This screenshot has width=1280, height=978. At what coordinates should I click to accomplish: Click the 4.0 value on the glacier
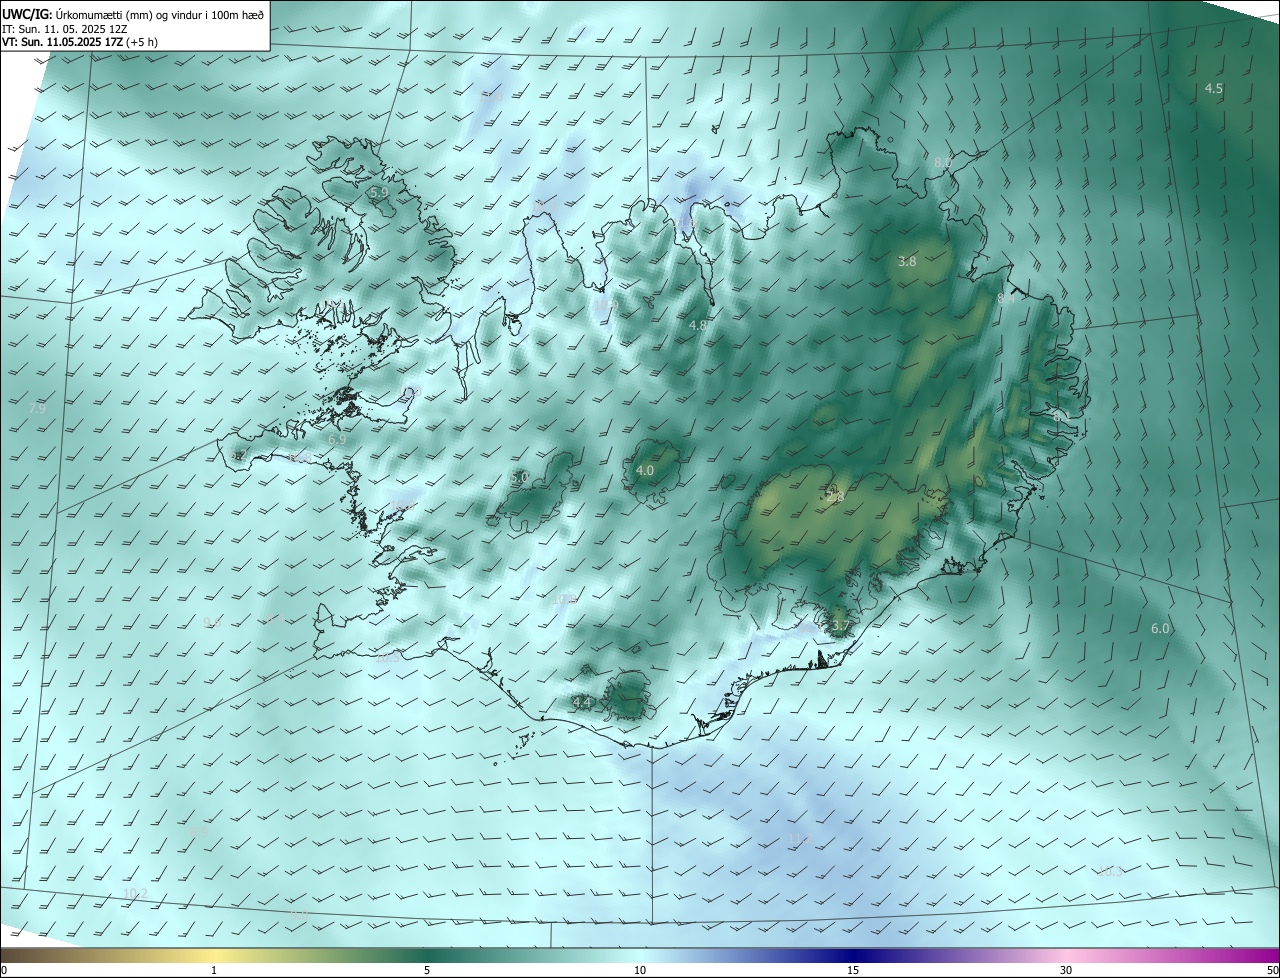click(645, 470)
